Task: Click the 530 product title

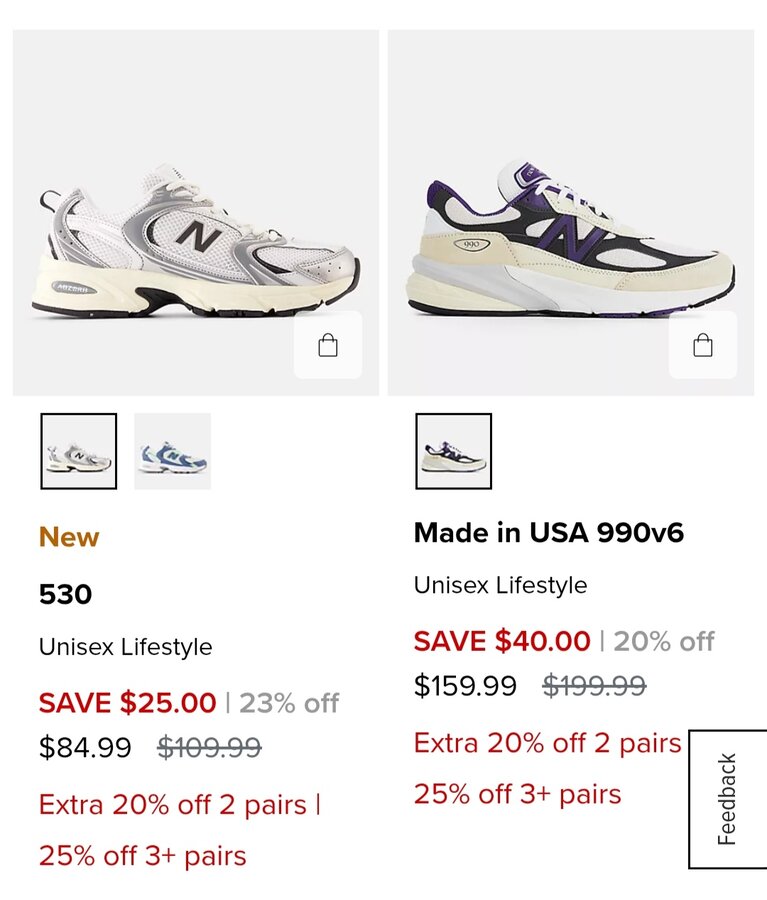Action: pyautogui.click(x=66, y=595)
